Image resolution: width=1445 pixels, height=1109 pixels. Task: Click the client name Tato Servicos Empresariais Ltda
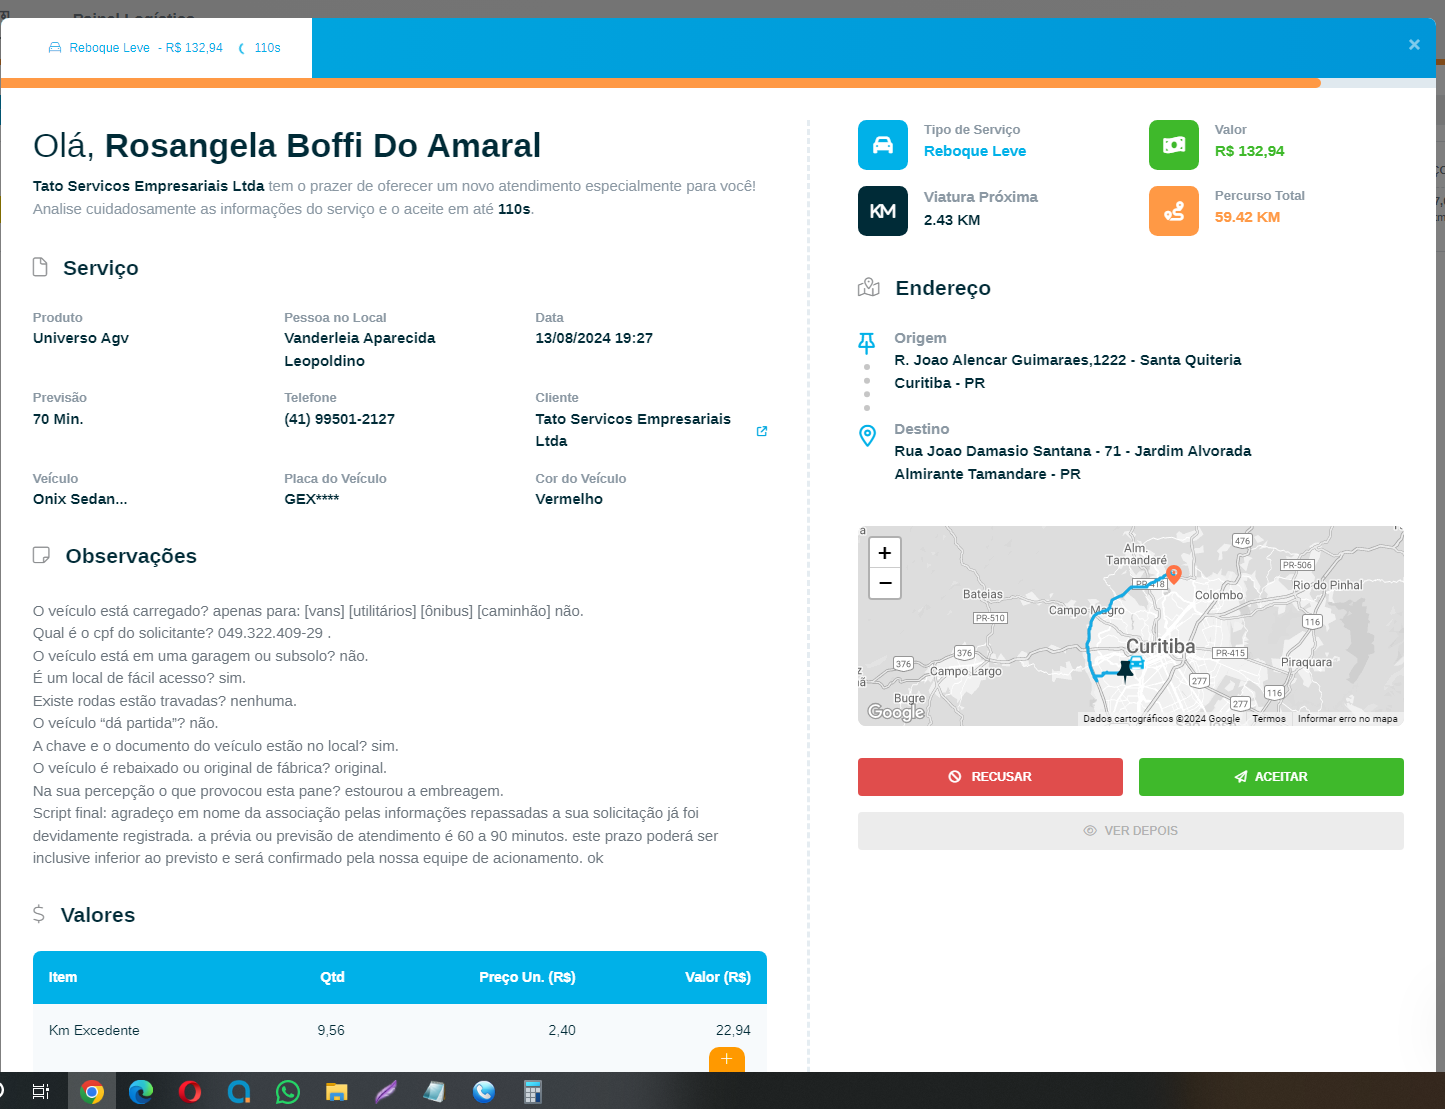pos(633,430)
